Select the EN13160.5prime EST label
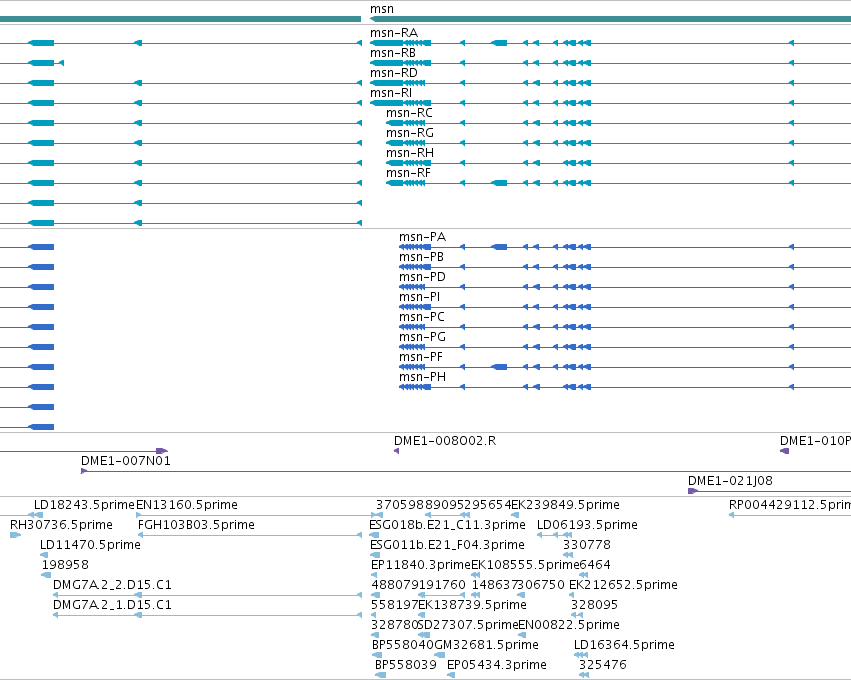The width and height of the screenshot is (851, 680). pos(187,505)
